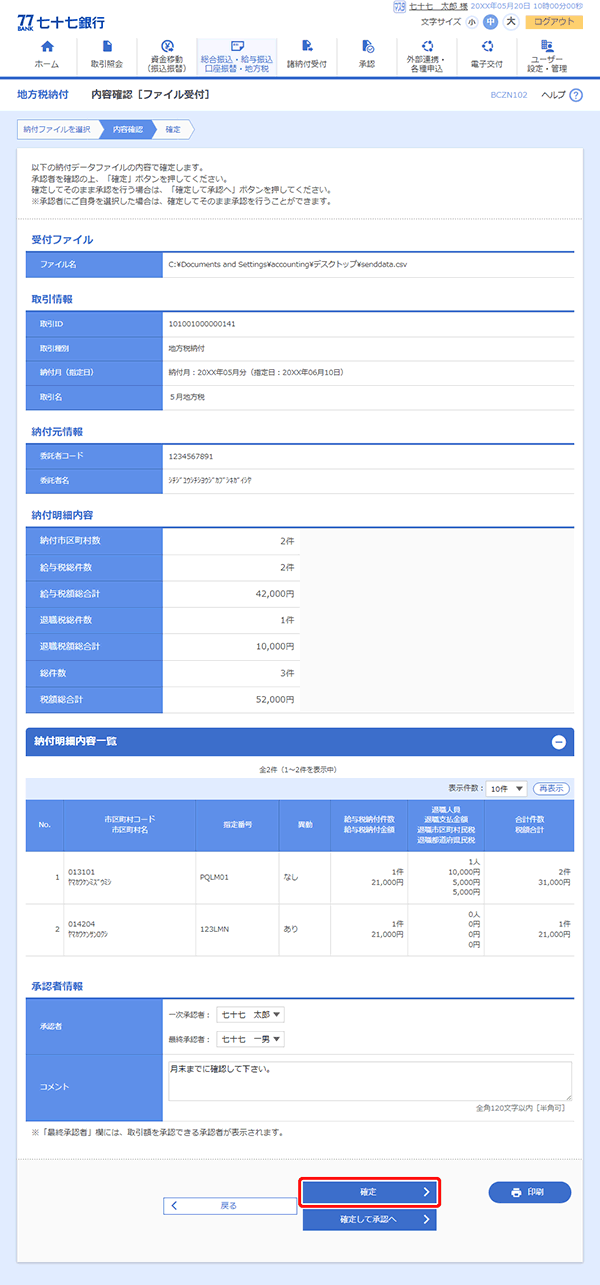The width and height of the screenshot is (600, 1285).
Task: Click municipality code 013101
Action: [81, 871]
